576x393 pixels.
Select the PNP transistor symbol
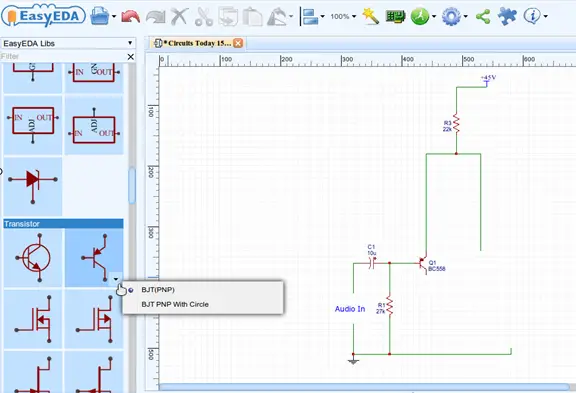pos(94,258)
